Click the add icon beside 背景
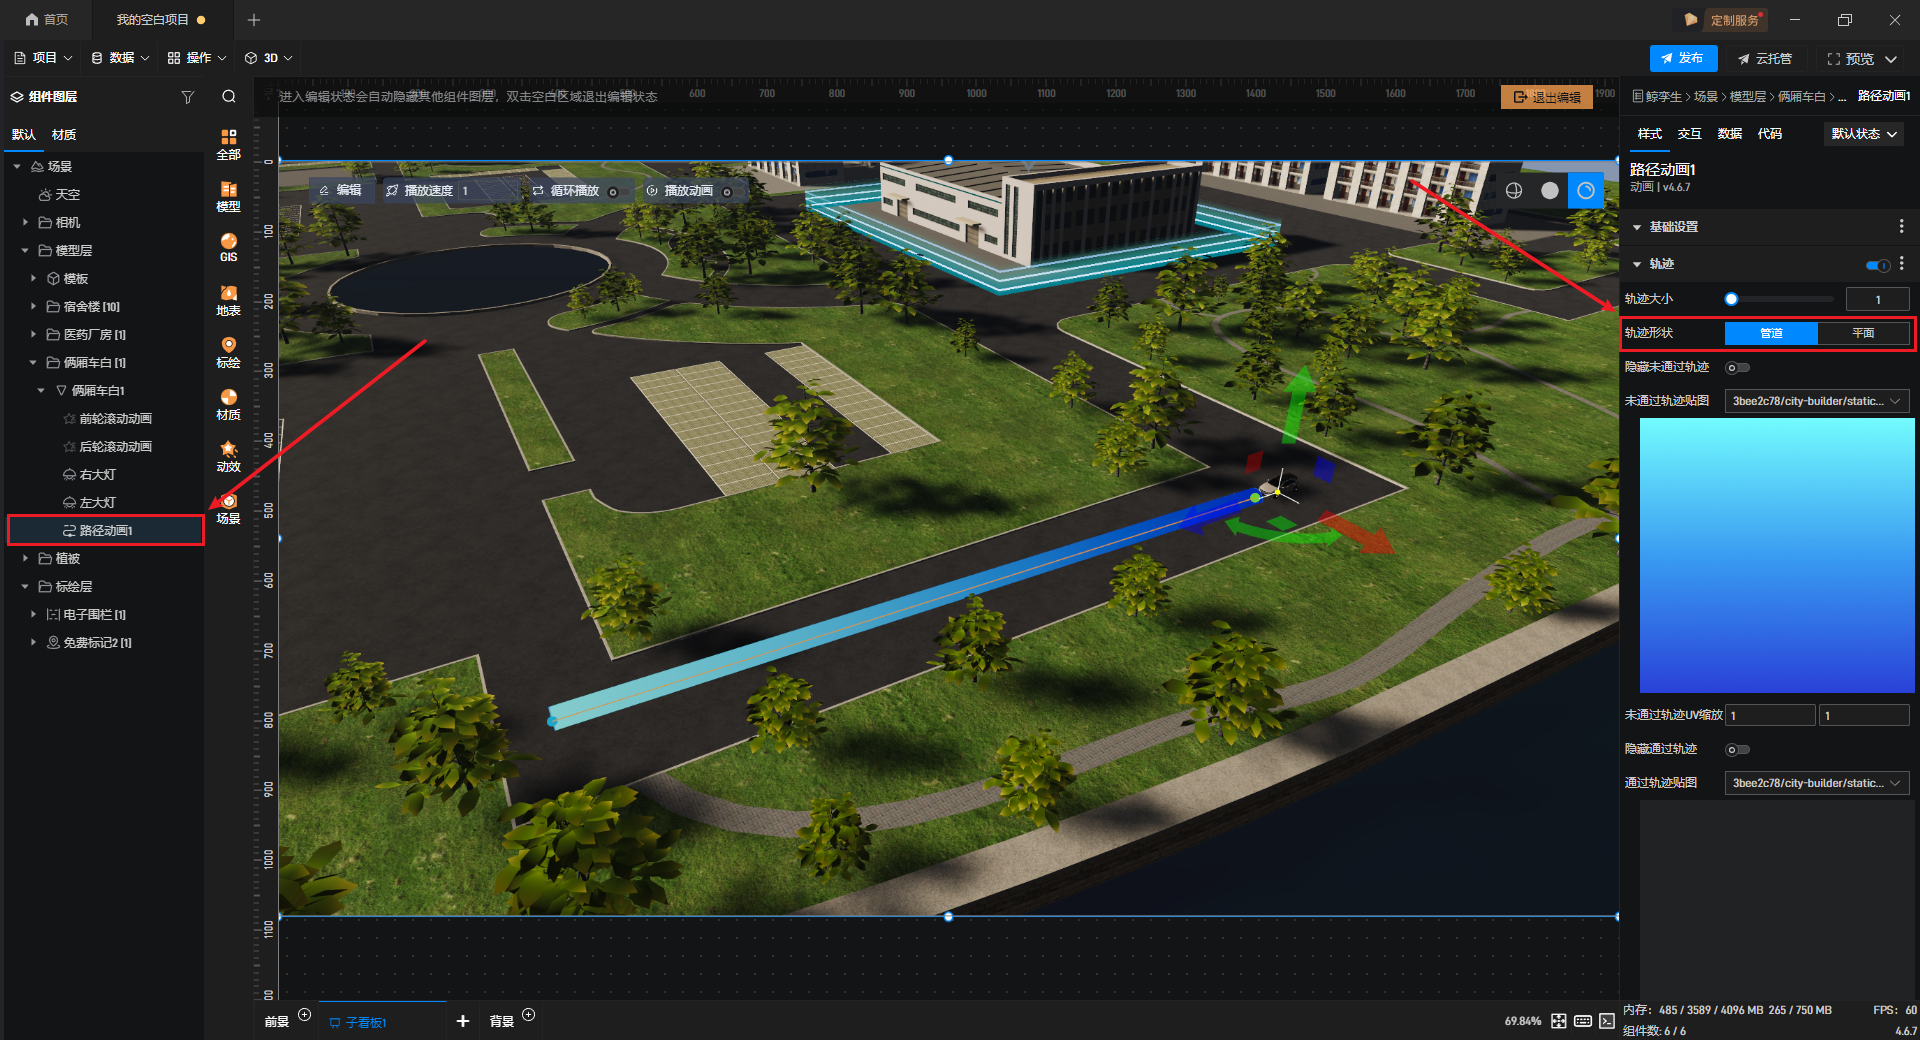The width and height of the screenshot is (1920, 1040). click(x=529, y=1015)
